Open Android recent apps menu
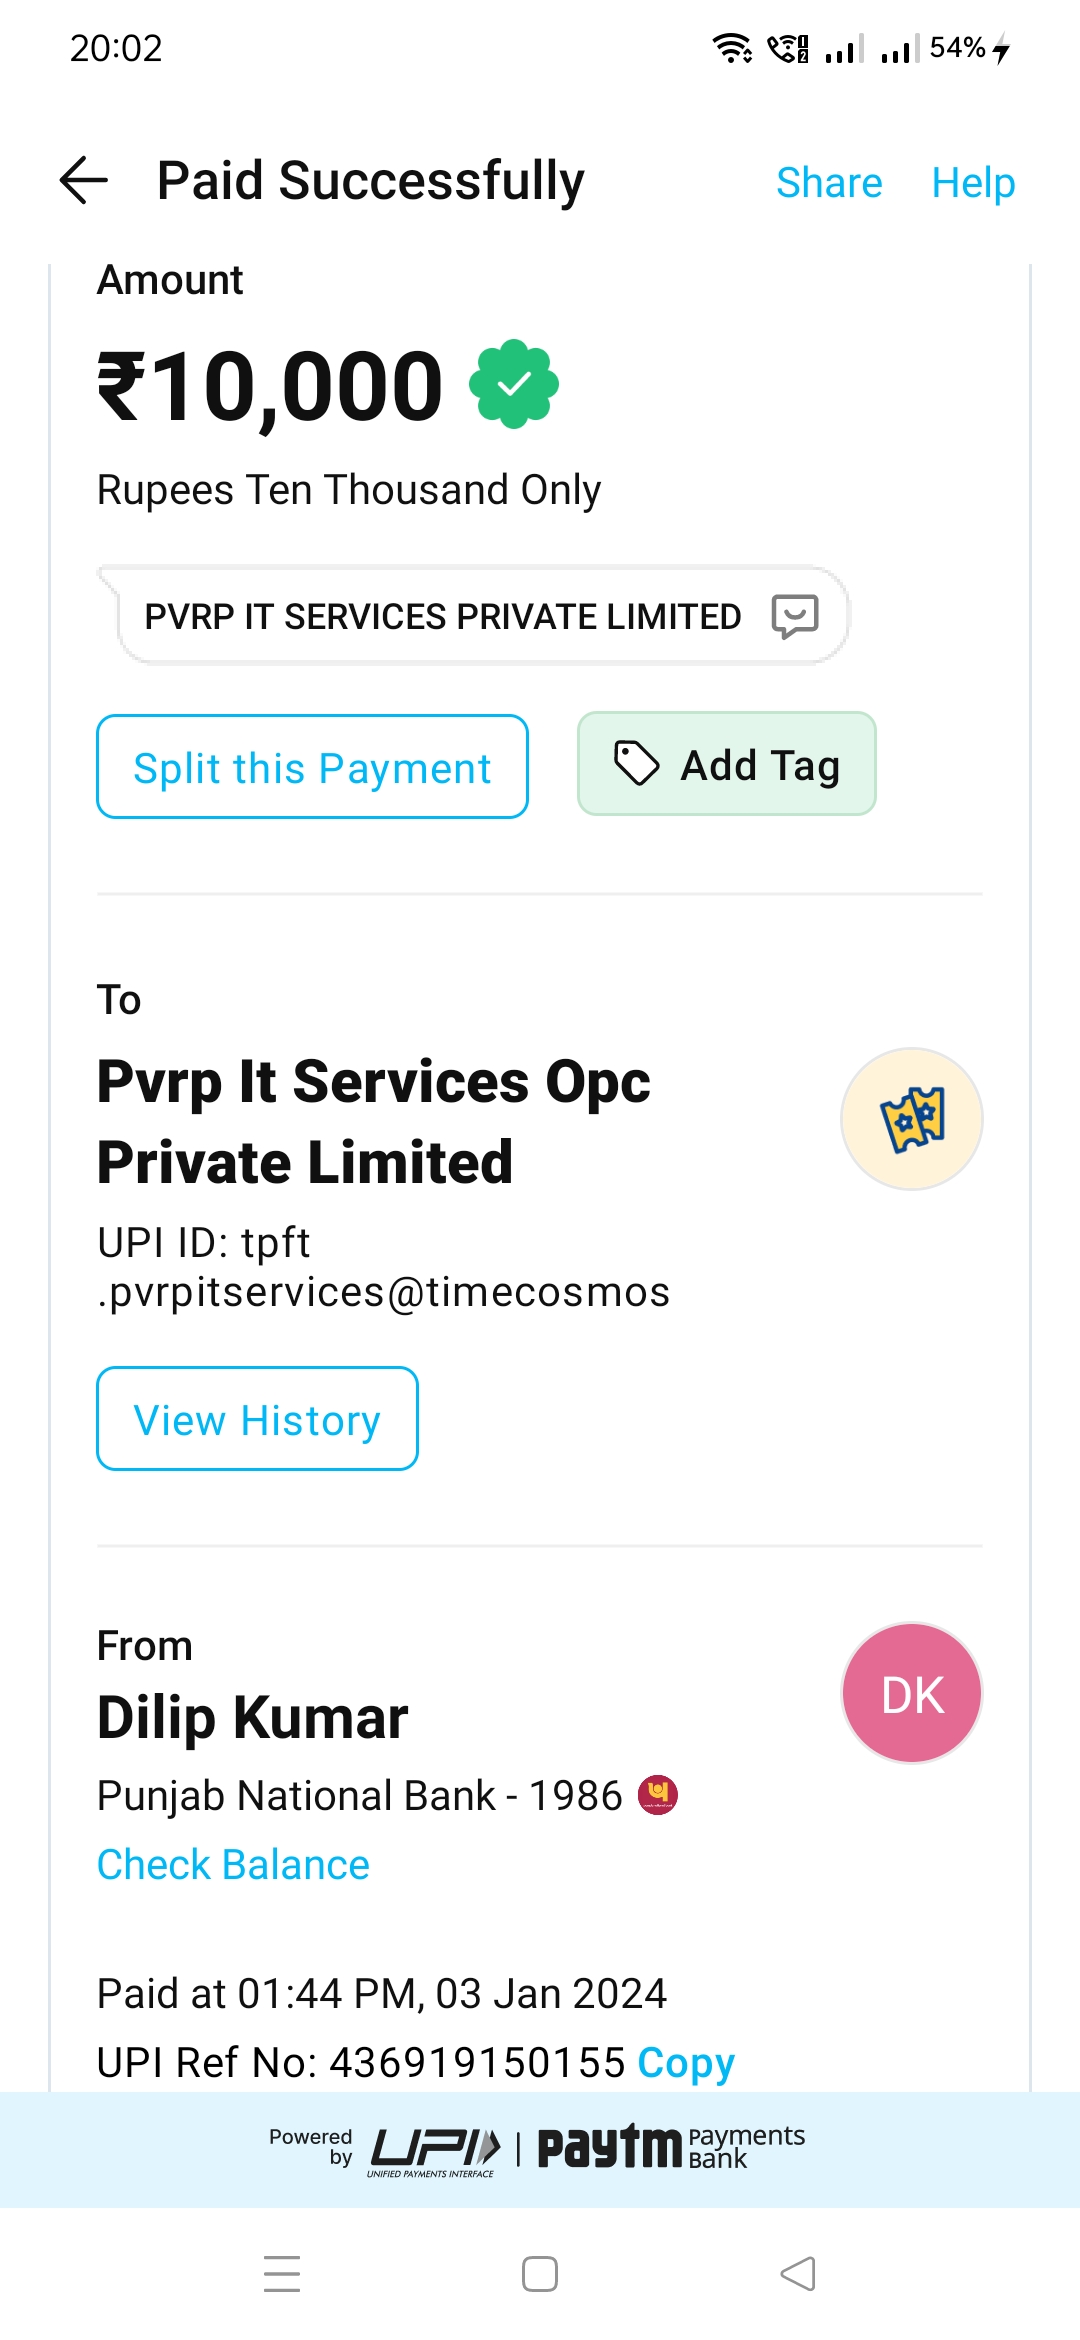 click(282, 2273)
